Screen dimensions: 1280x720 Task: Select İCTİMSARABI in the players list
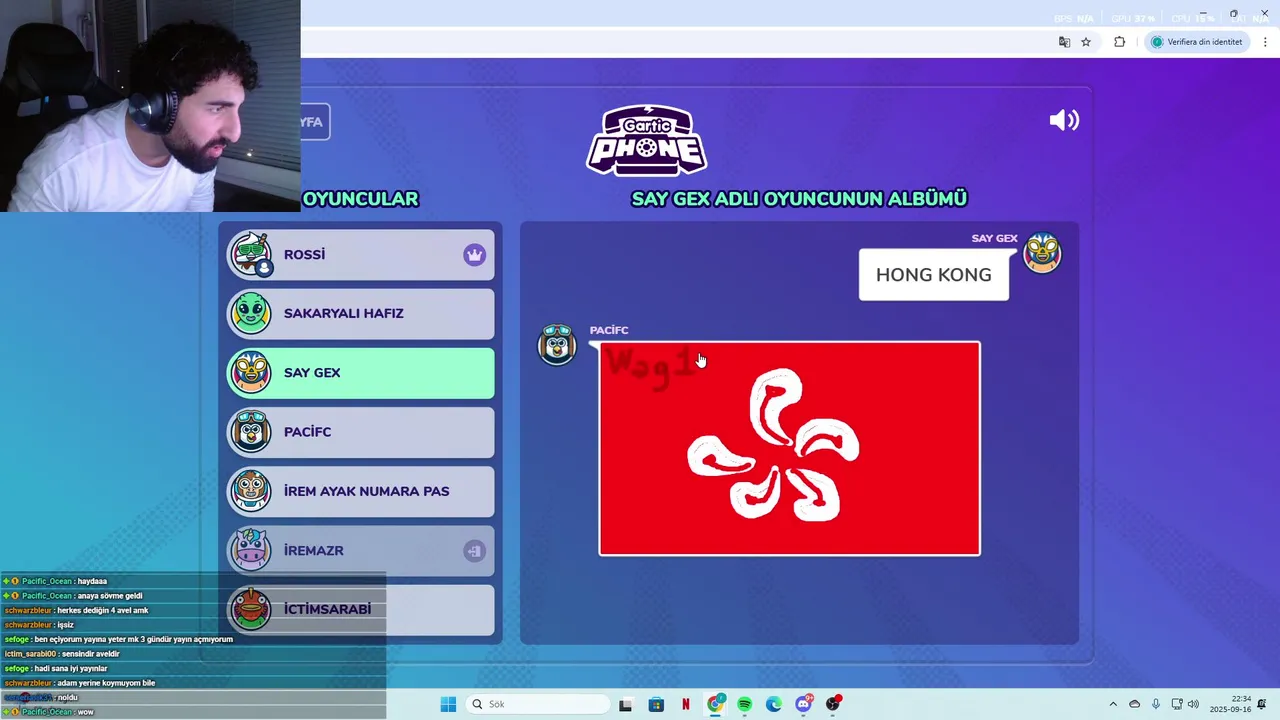pyautogui.click(x=361, y=608)
